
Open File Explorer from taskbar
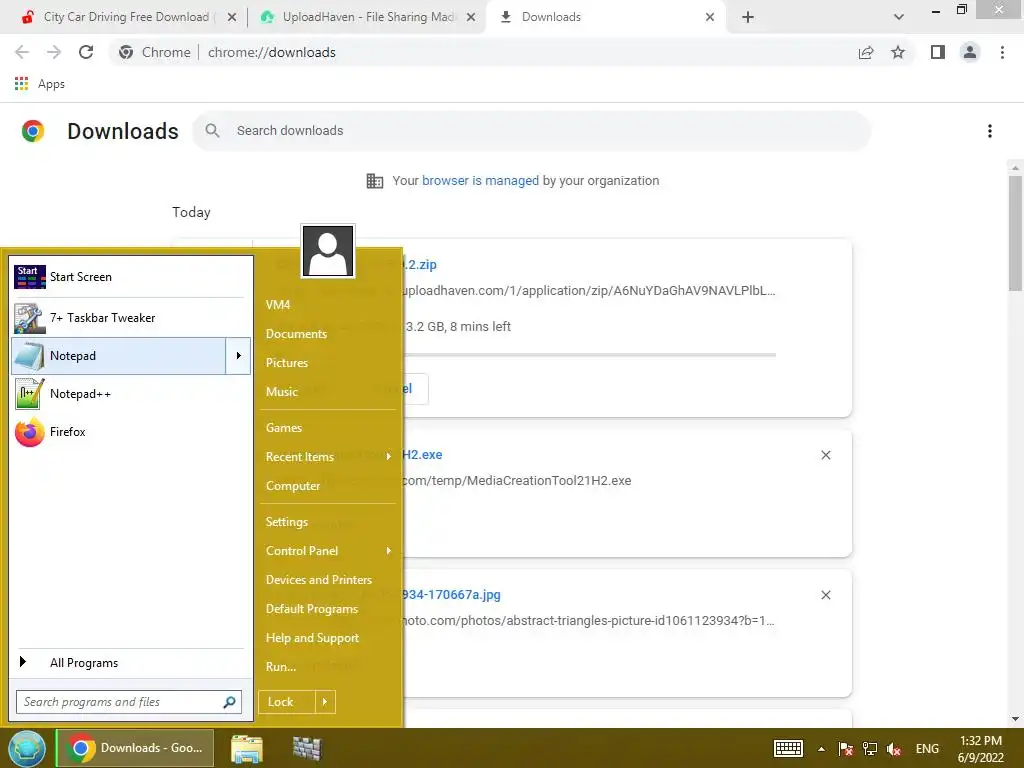click(247, 748)
